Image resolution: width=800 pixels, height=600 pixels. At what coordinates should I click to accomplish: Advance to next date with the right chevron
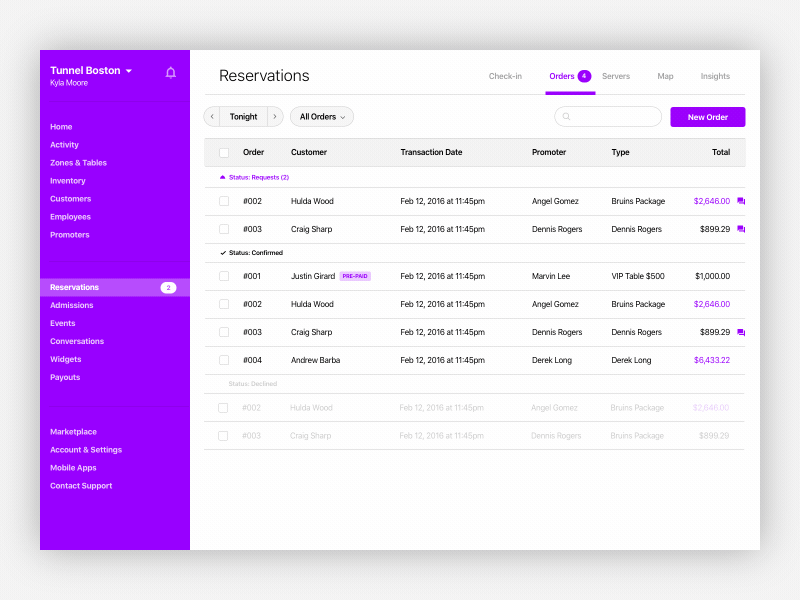[x=274, y=116]
